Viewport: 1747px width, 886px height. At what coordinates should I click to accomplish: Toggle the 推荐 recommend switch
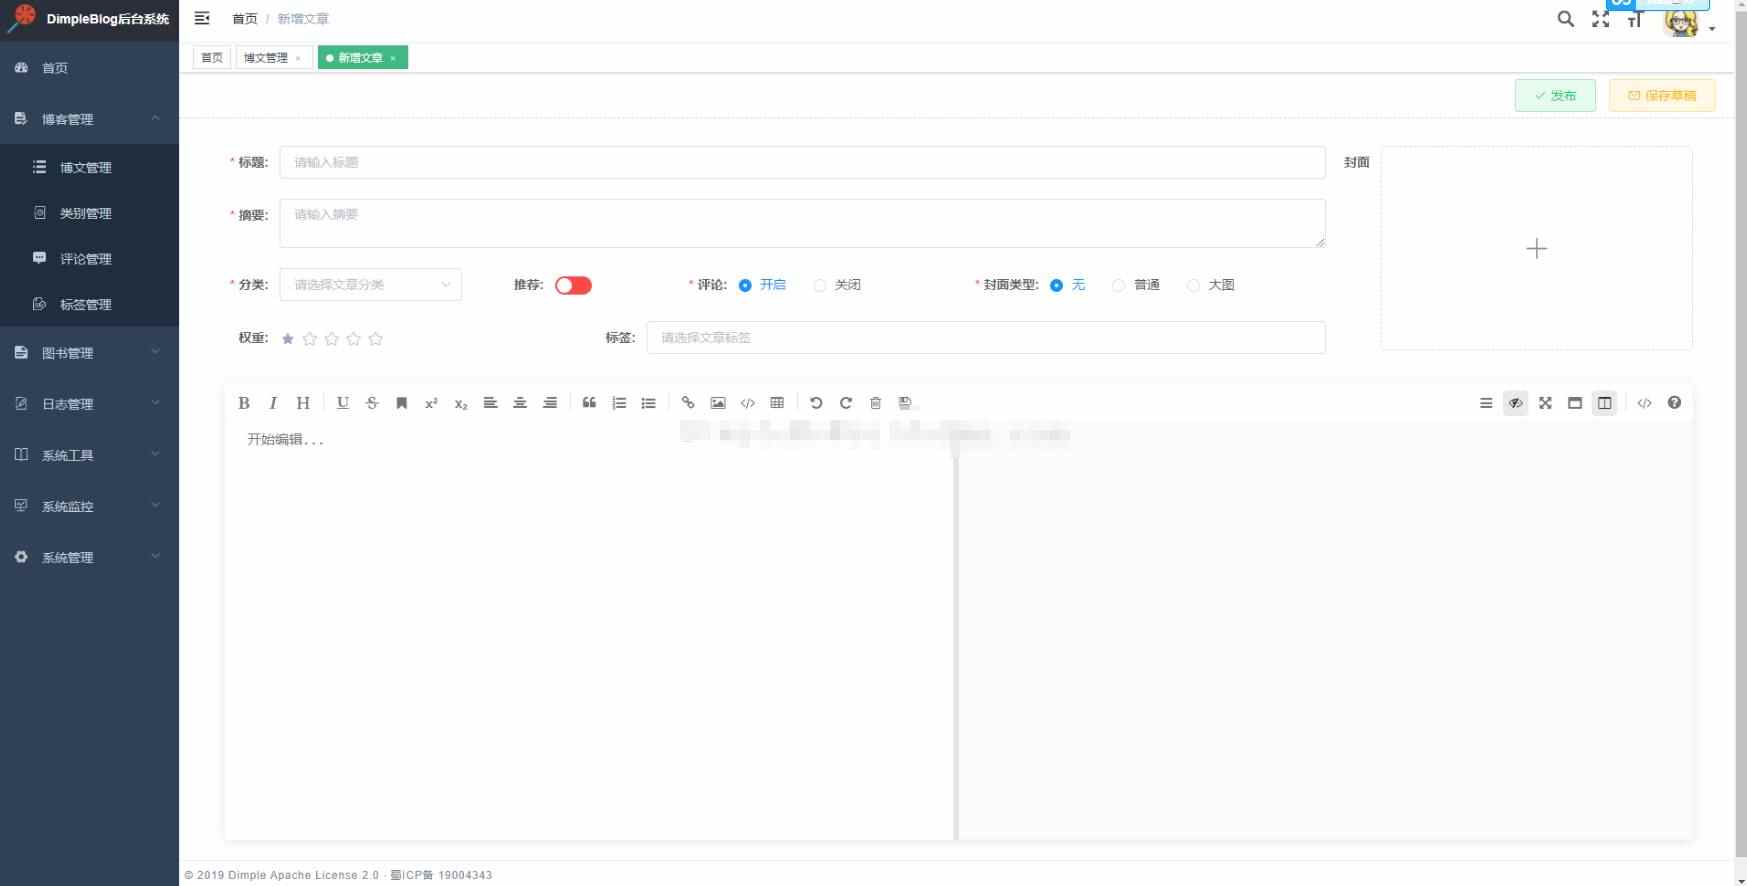573,285
